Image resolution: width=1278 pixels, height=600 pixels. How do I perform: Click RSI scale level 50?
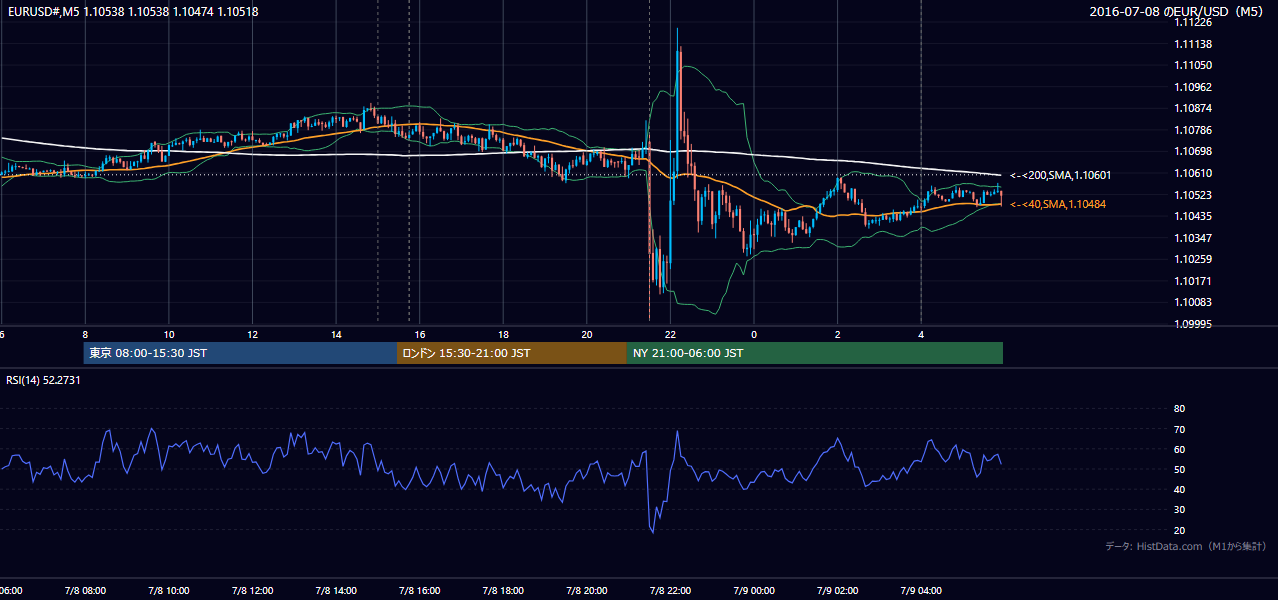pos(1179,469)
